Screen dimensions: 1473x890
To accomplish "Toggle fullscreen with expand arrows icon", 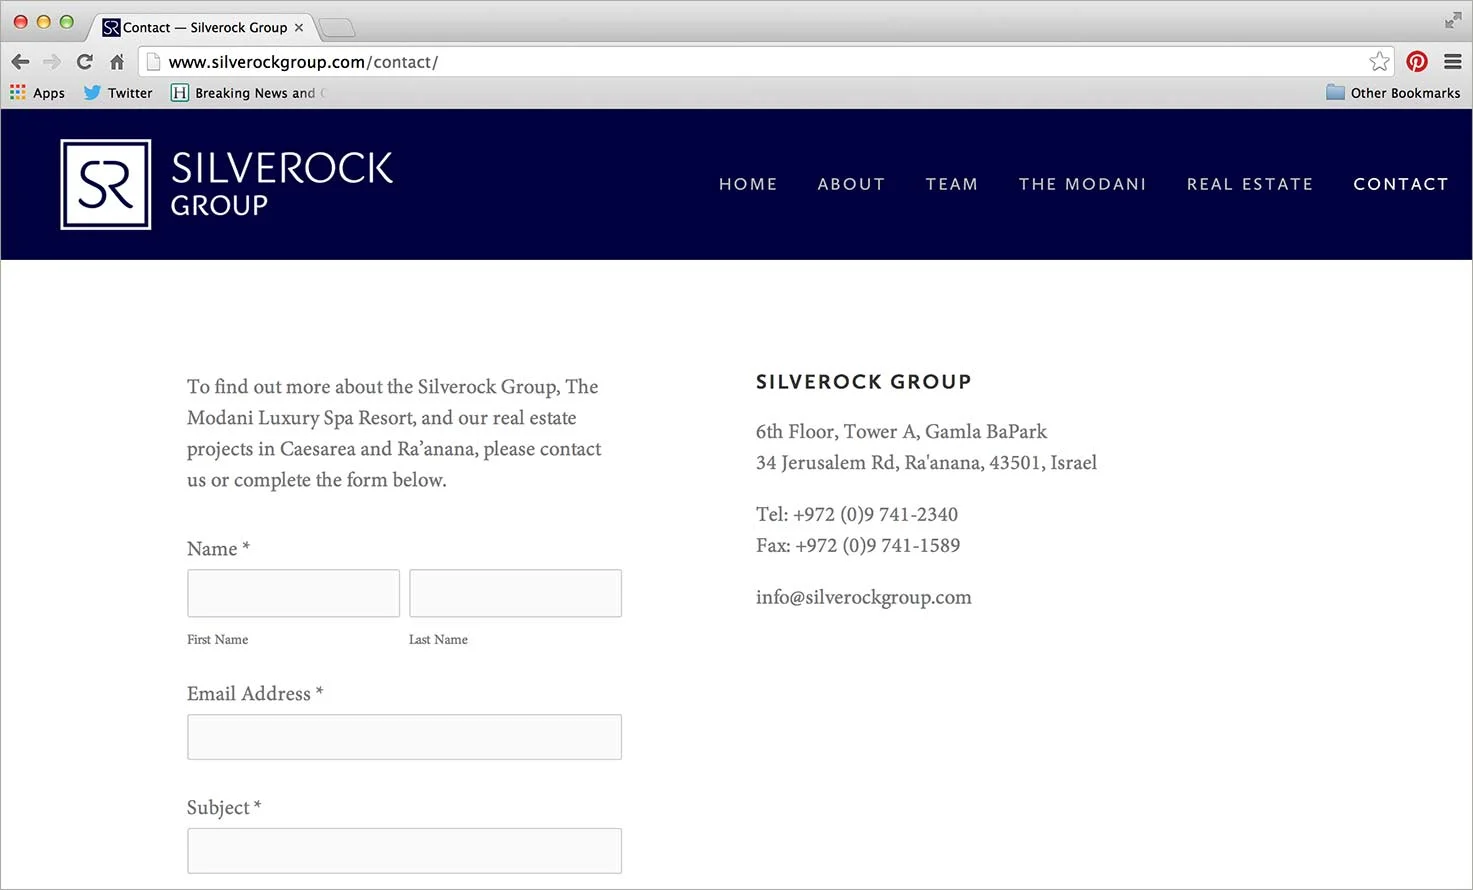I will 1453,20.
